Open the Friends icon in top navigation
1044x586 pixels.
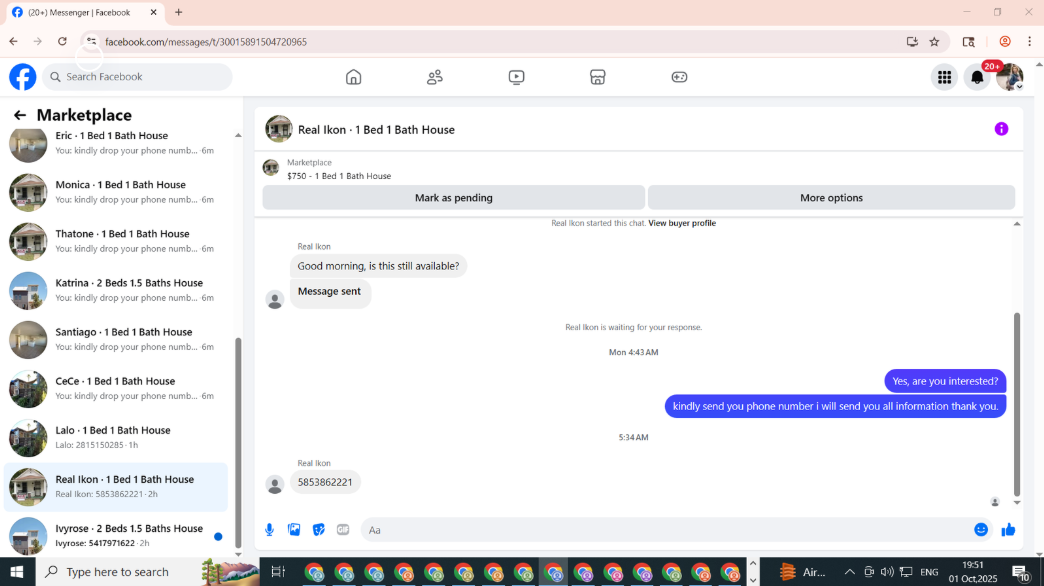pos(435,77)
